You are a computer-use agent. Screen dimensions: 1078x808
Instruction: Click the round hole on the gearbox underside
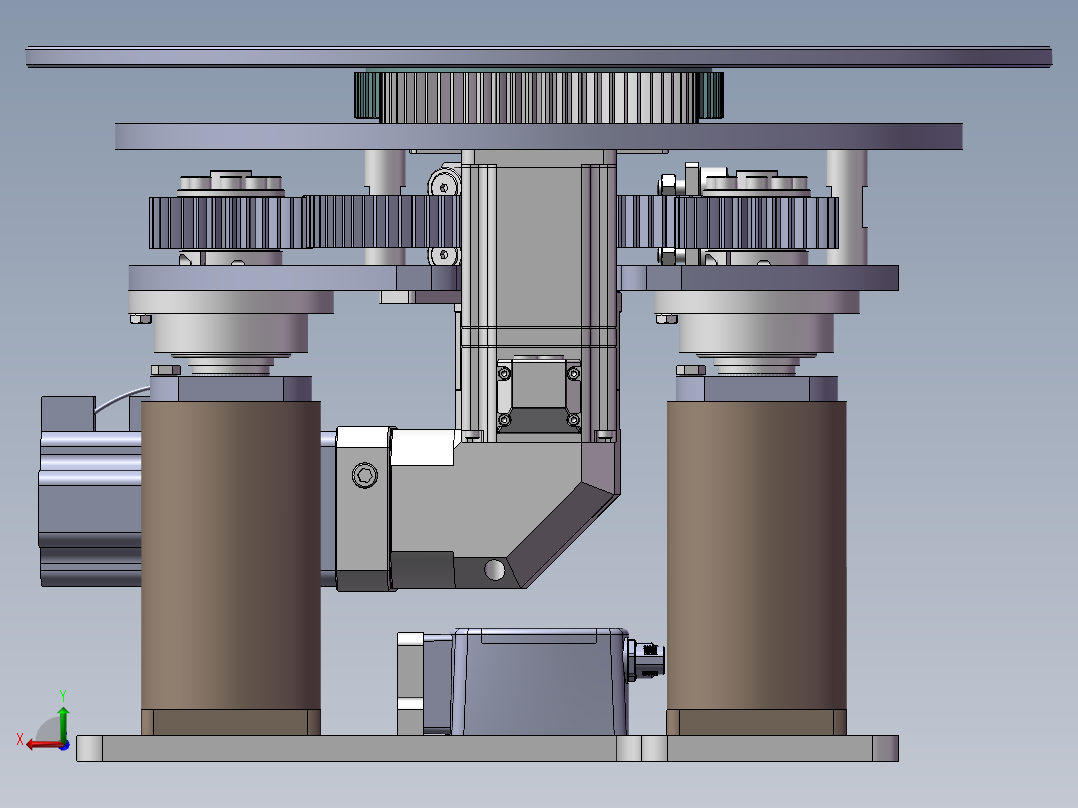click(x=494, y=569)
